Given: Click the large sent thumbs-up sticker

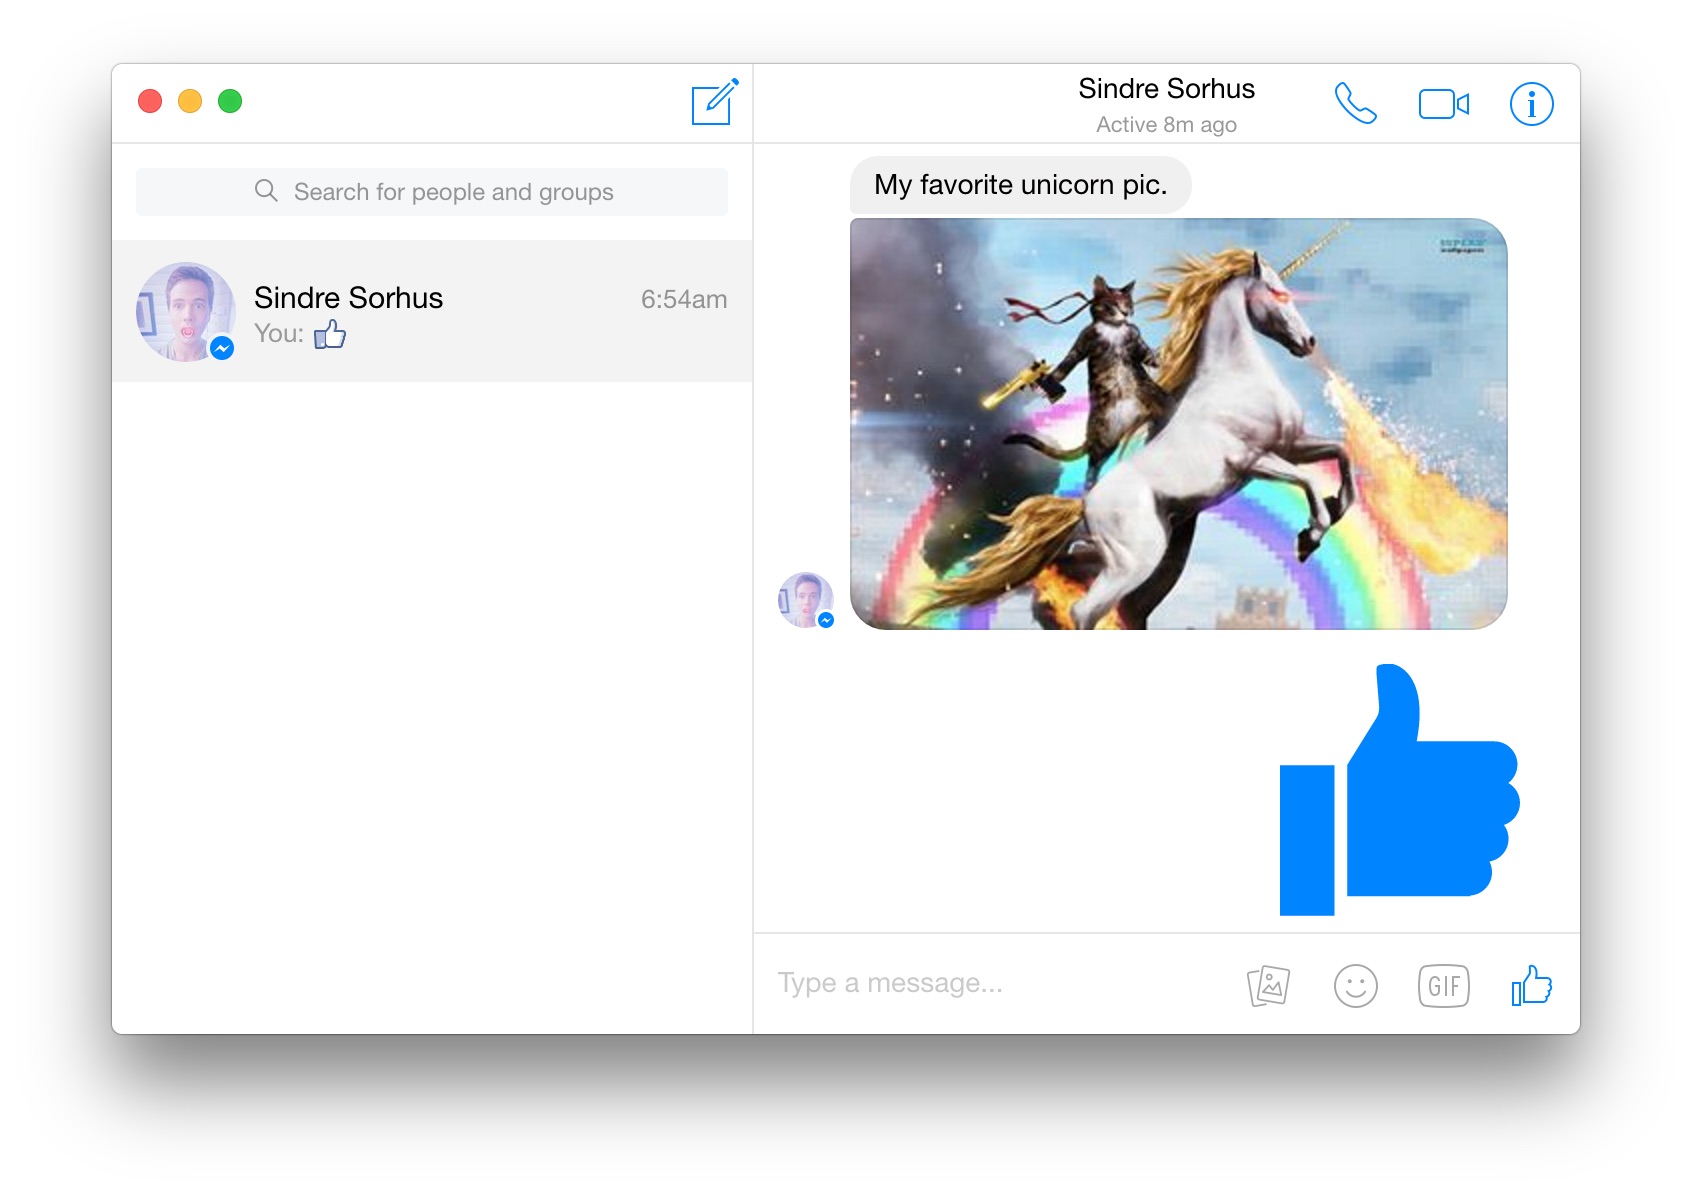Looking at the screenshot, I should click(1399, 790).
